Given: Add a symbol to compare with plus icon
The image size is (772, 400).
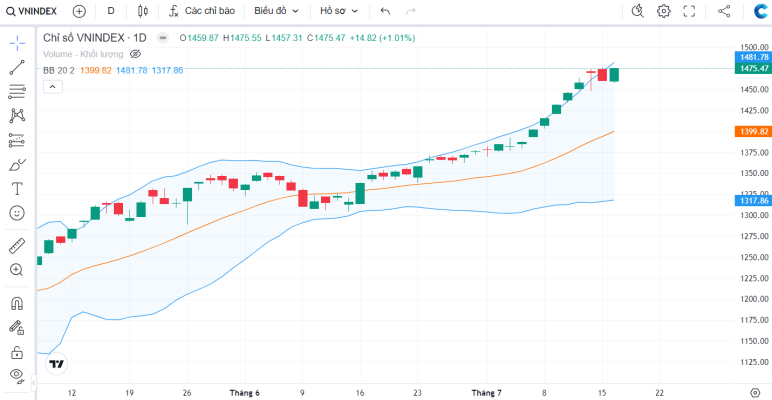Looking at the screenshot, I should coord(79,11).
